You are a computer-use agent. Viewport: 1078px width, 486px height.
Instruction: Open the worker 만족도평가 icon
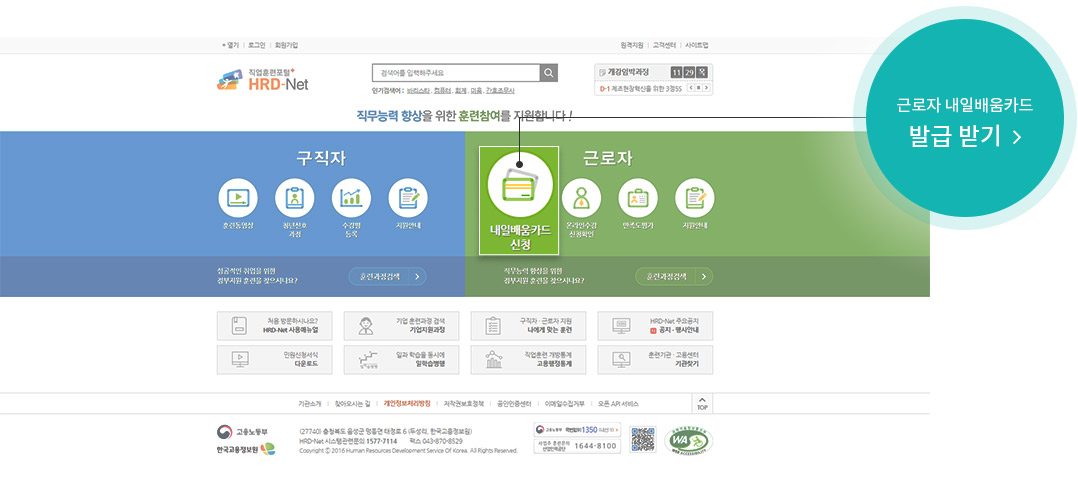(x=638, y=198)
